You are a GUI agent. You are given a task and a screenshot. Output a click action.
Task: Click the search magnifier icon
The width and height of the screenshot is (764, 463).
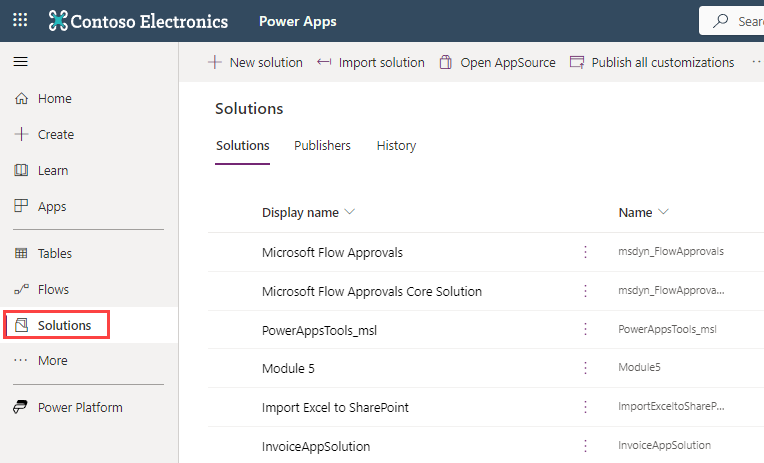pyautogui.click(x=721, y=21)
